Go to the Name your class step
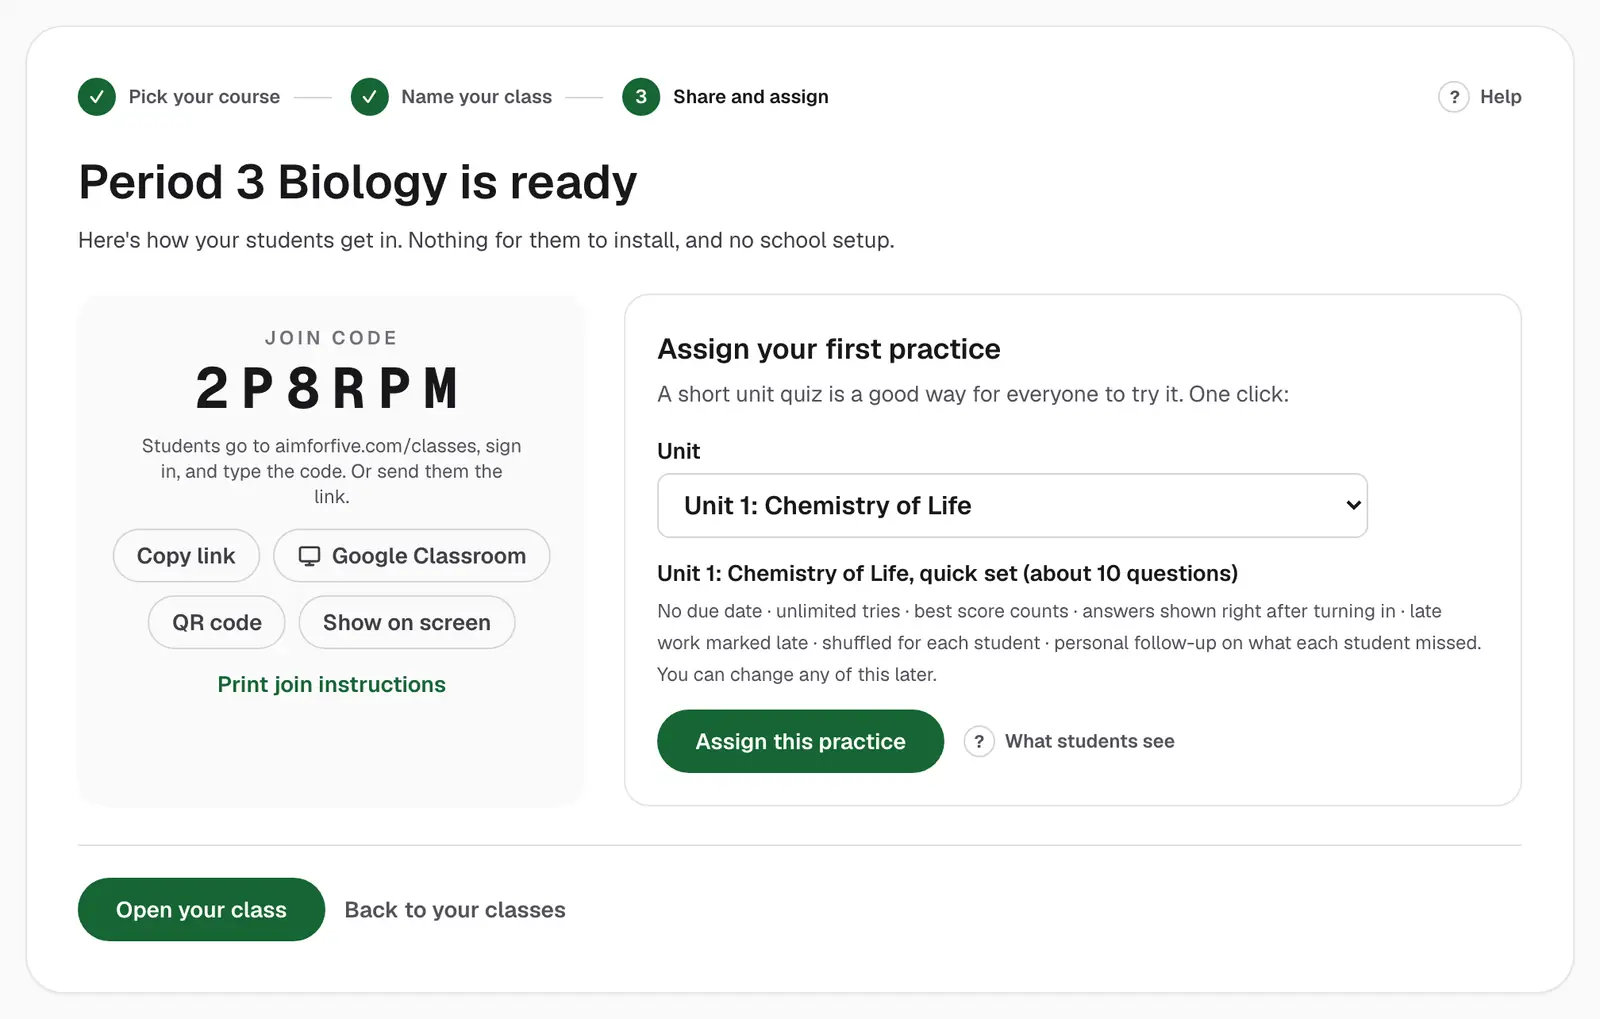The width and height of the screenshot is (1600, 1019). click(x=477, y=97)
